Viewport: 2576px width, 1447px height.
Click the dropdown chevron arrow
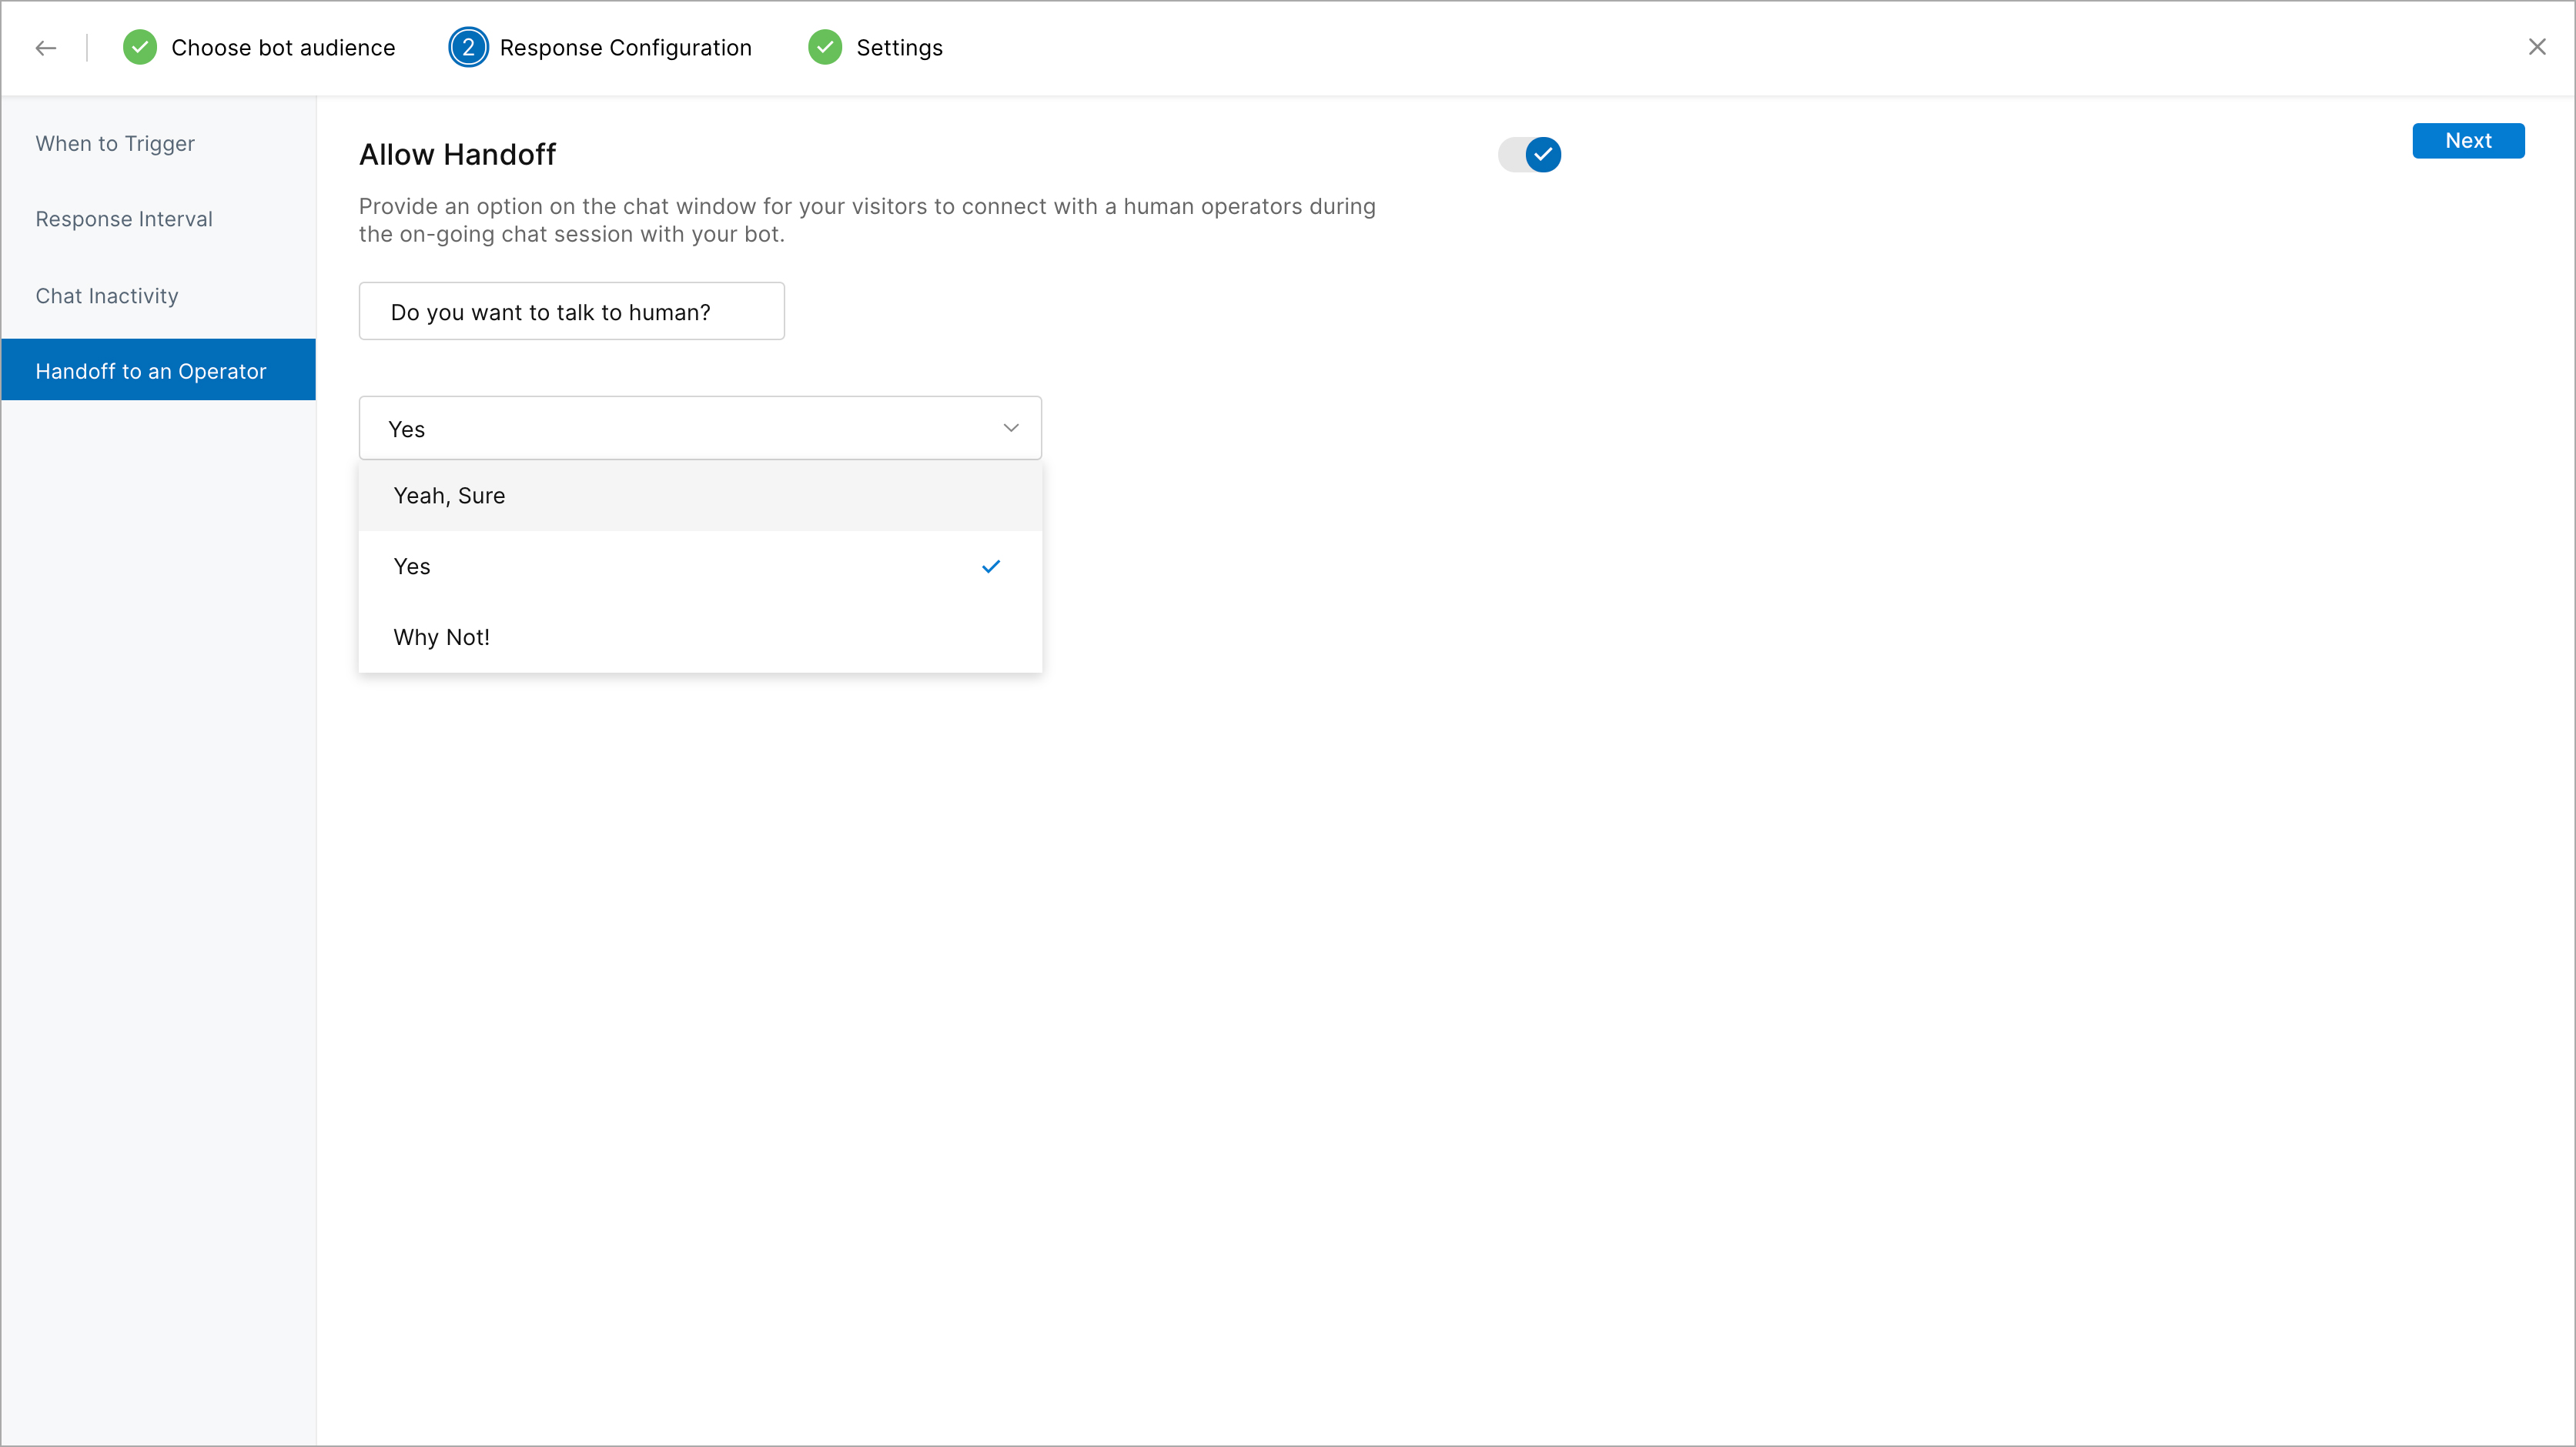(1011, 428)
